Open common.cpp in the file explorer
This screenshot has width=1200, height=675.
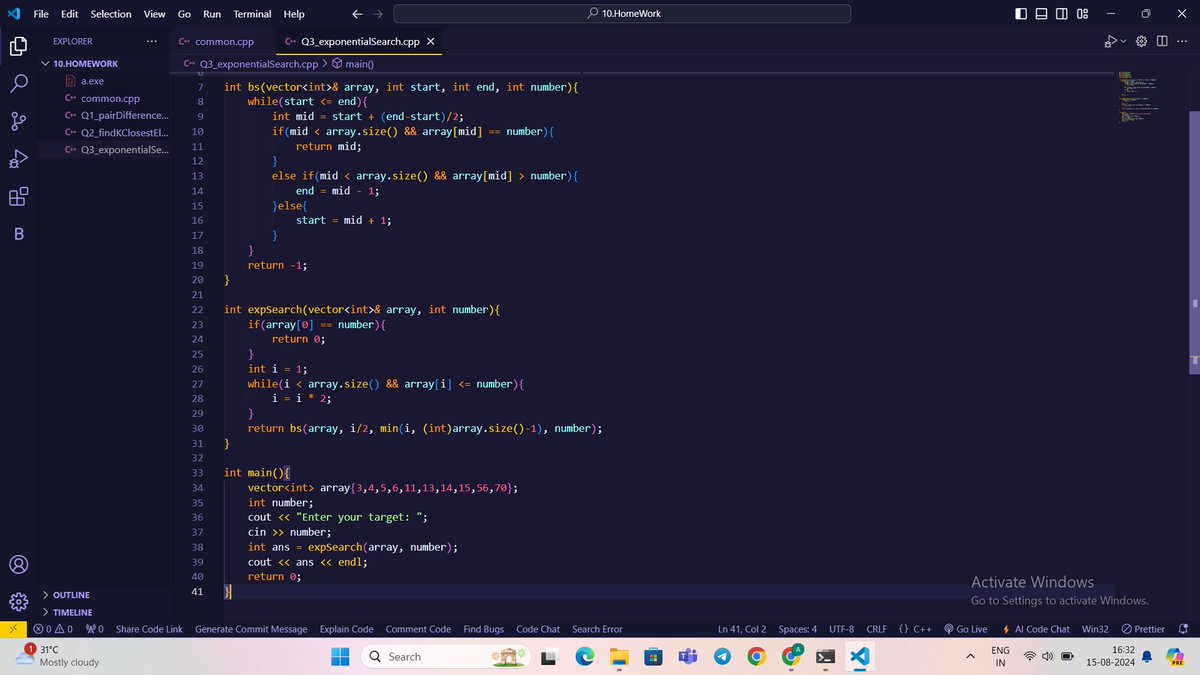110,99
